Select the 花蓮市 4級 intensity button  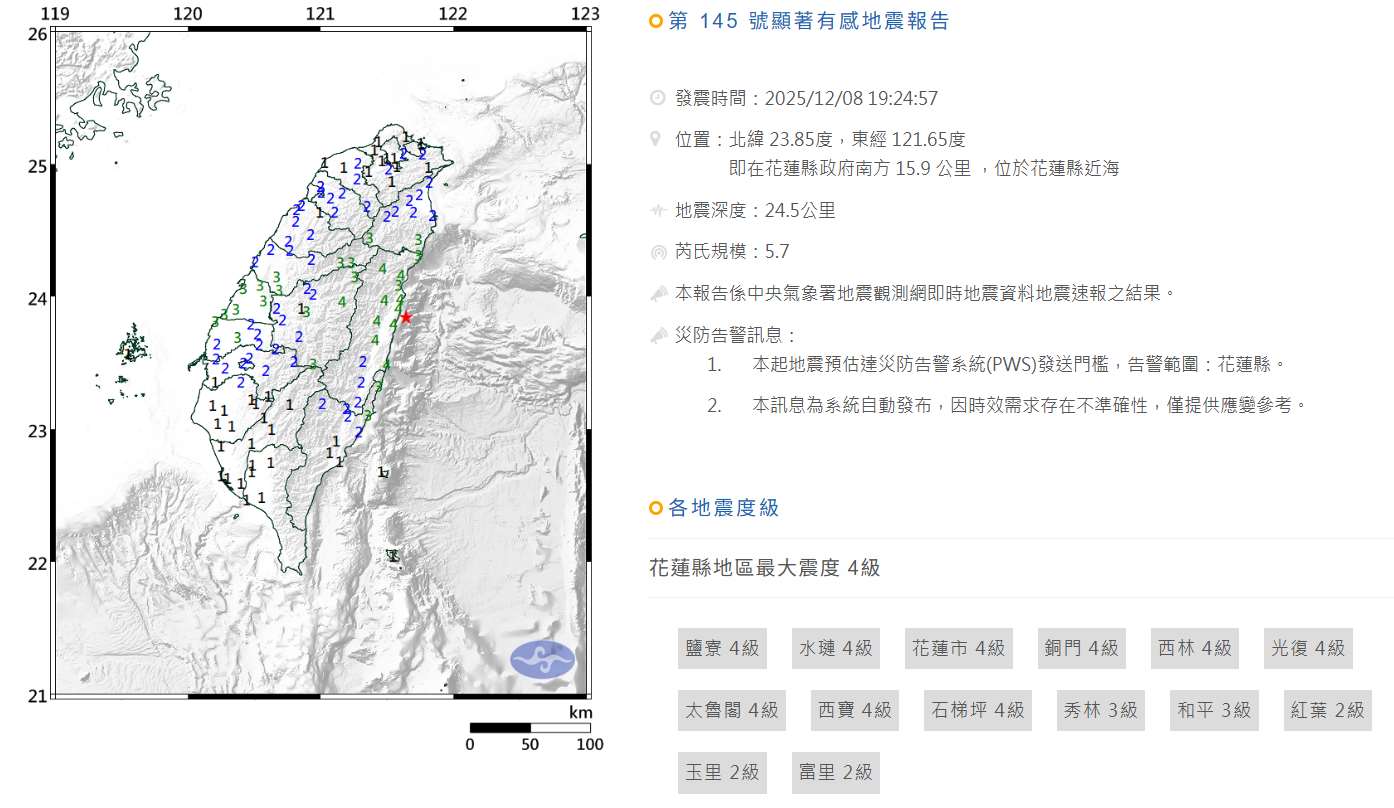tap(959, 648)
